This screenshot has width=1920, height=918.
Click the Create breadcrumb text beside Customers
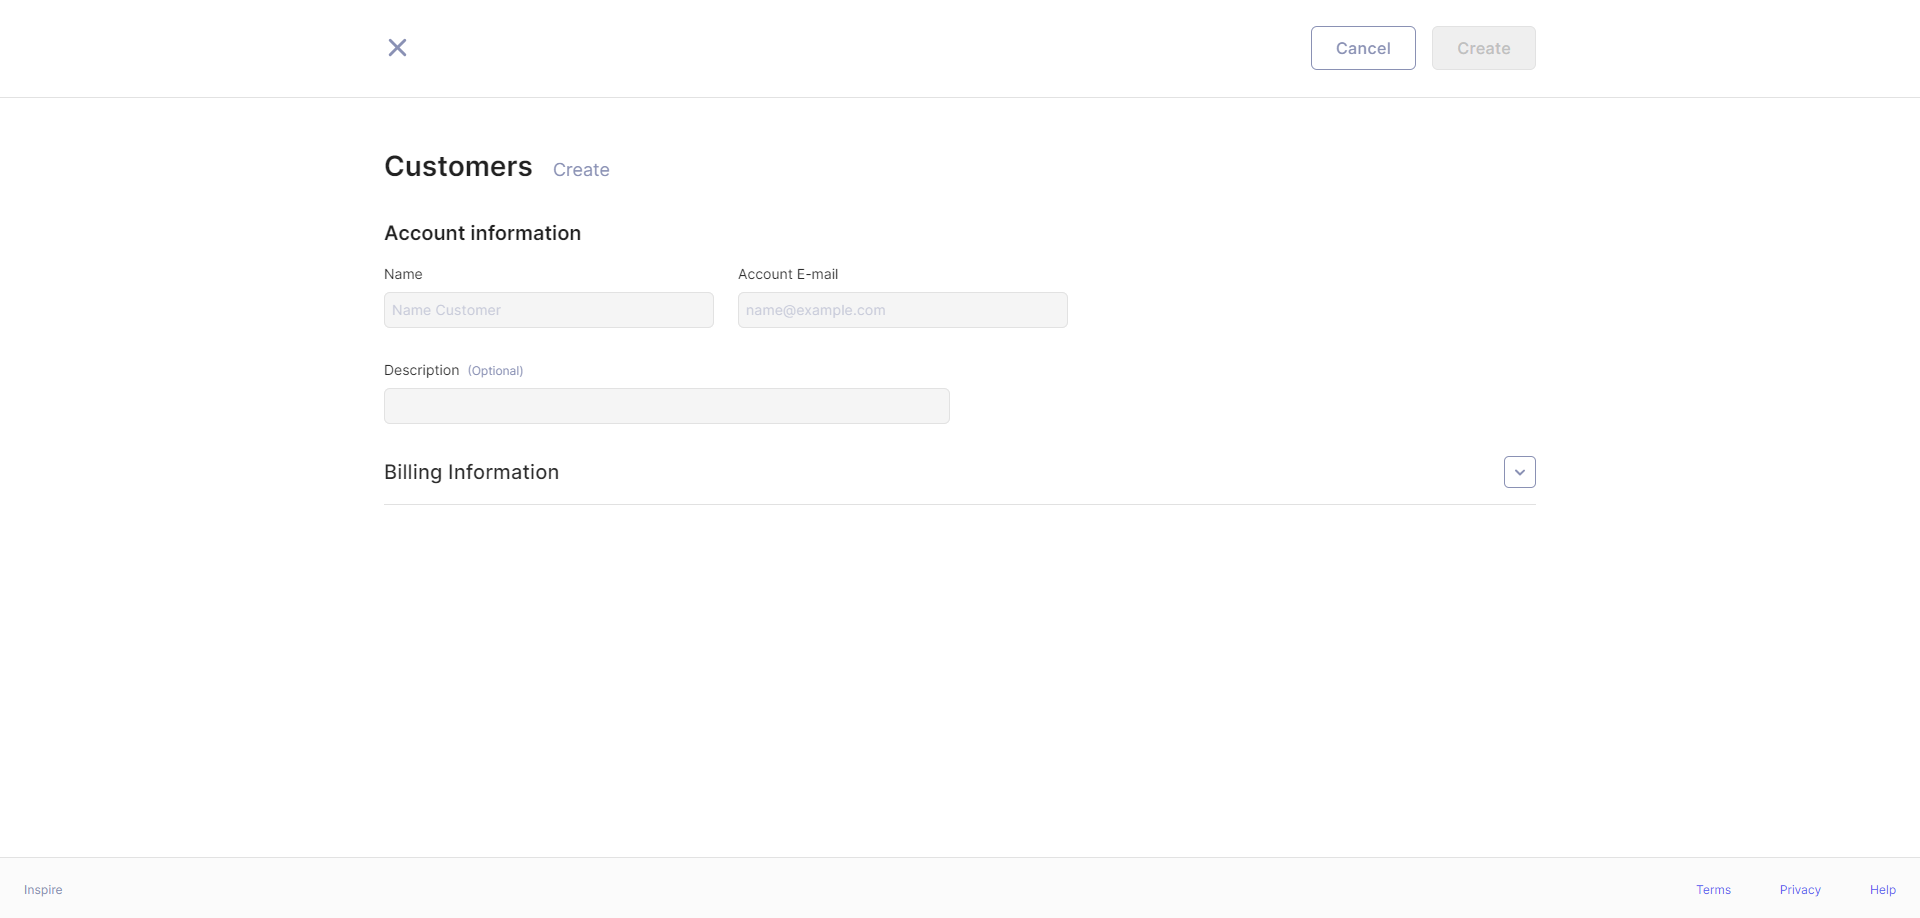point(581,170)
